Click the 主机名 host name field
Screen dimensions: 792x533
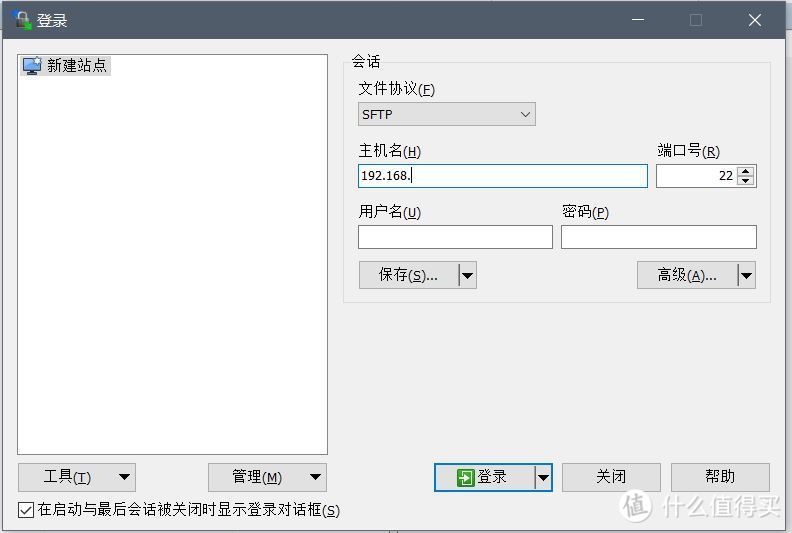click(x=502, y=176)
